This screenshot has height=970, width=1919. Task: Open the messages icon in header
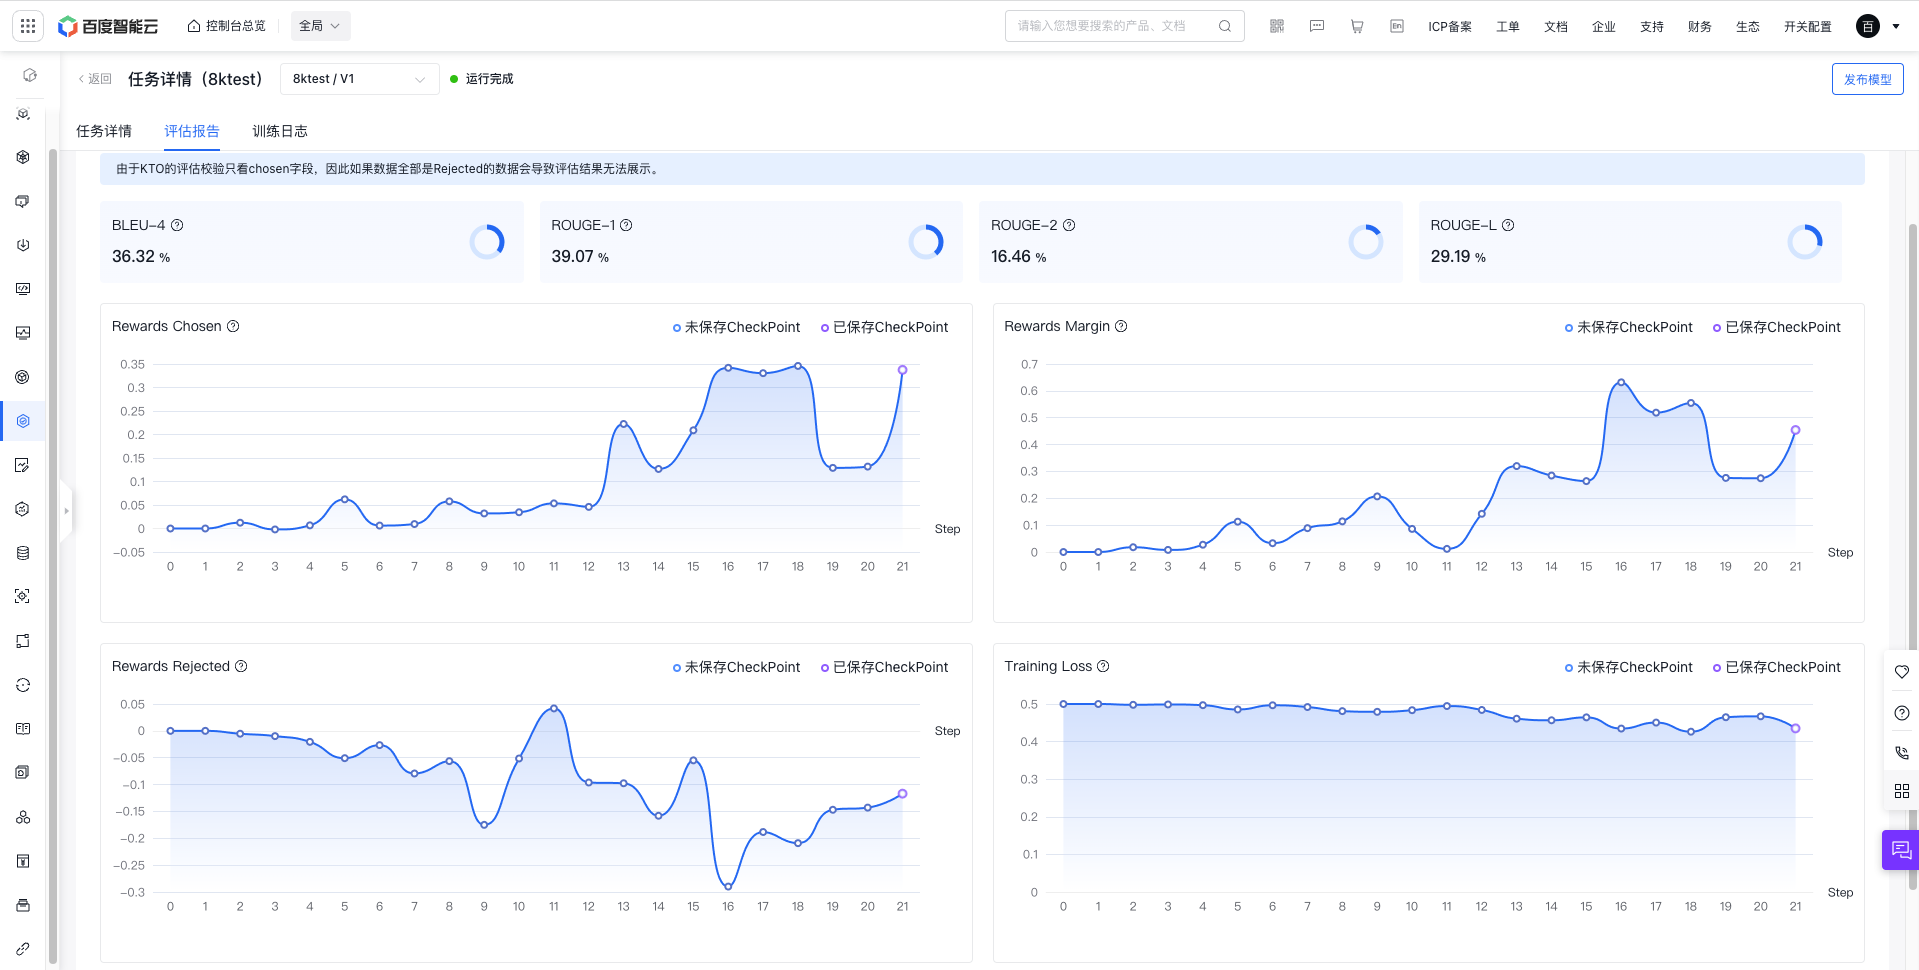[x=1317, y=26]
